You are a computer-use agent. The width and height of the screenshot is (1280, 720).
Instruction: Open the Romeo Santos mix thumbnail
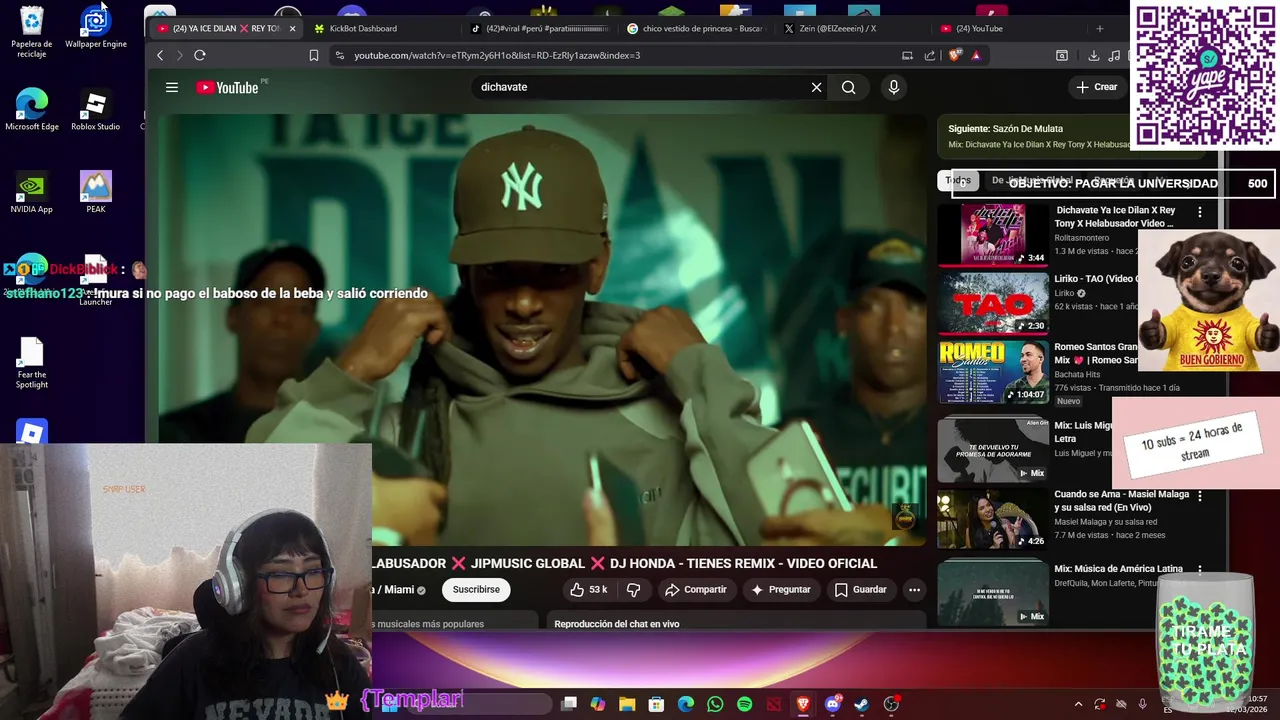point(992,371)
